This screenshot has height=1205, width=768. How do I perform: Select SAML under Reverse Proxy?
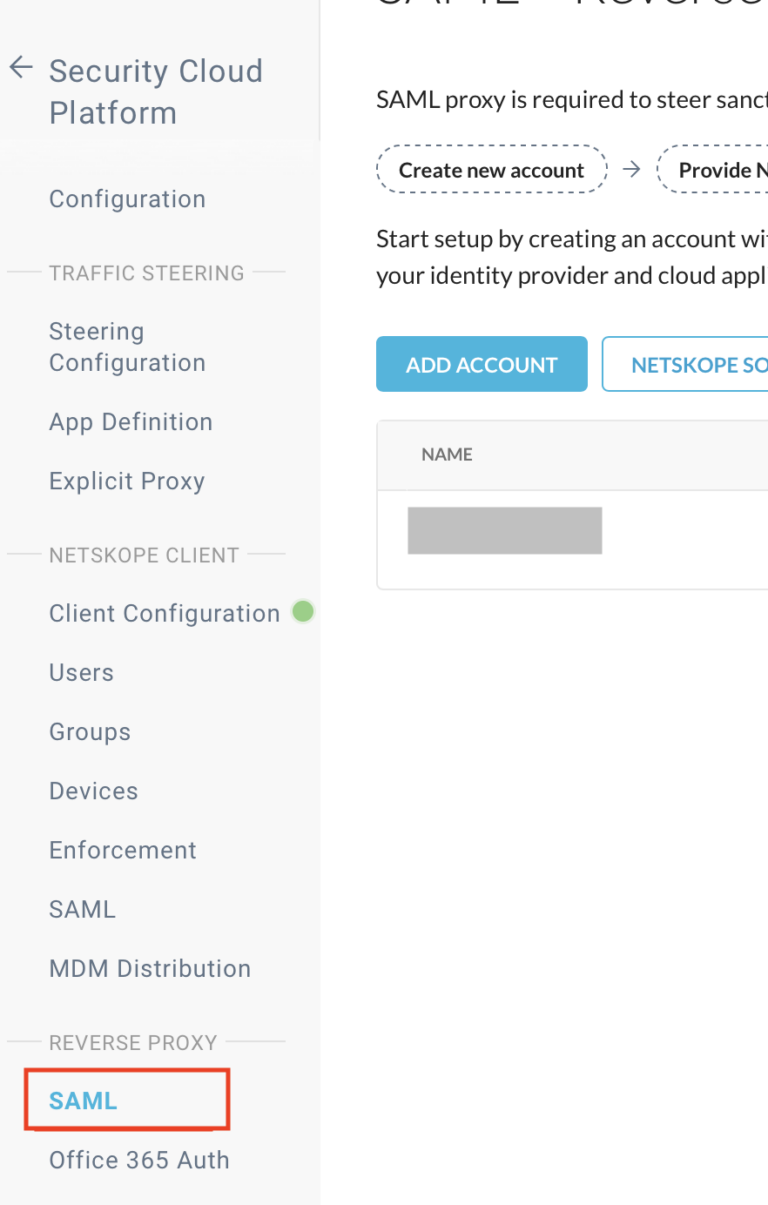82,1100
